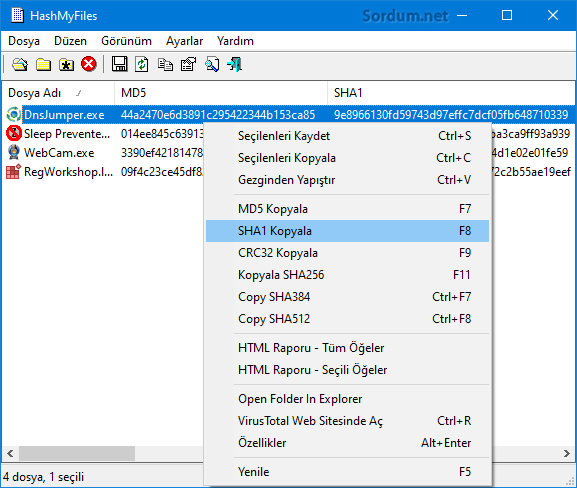Click the Add Folder toolbar icon
This screenshot has width=577, height=488.
click(43, 64)
